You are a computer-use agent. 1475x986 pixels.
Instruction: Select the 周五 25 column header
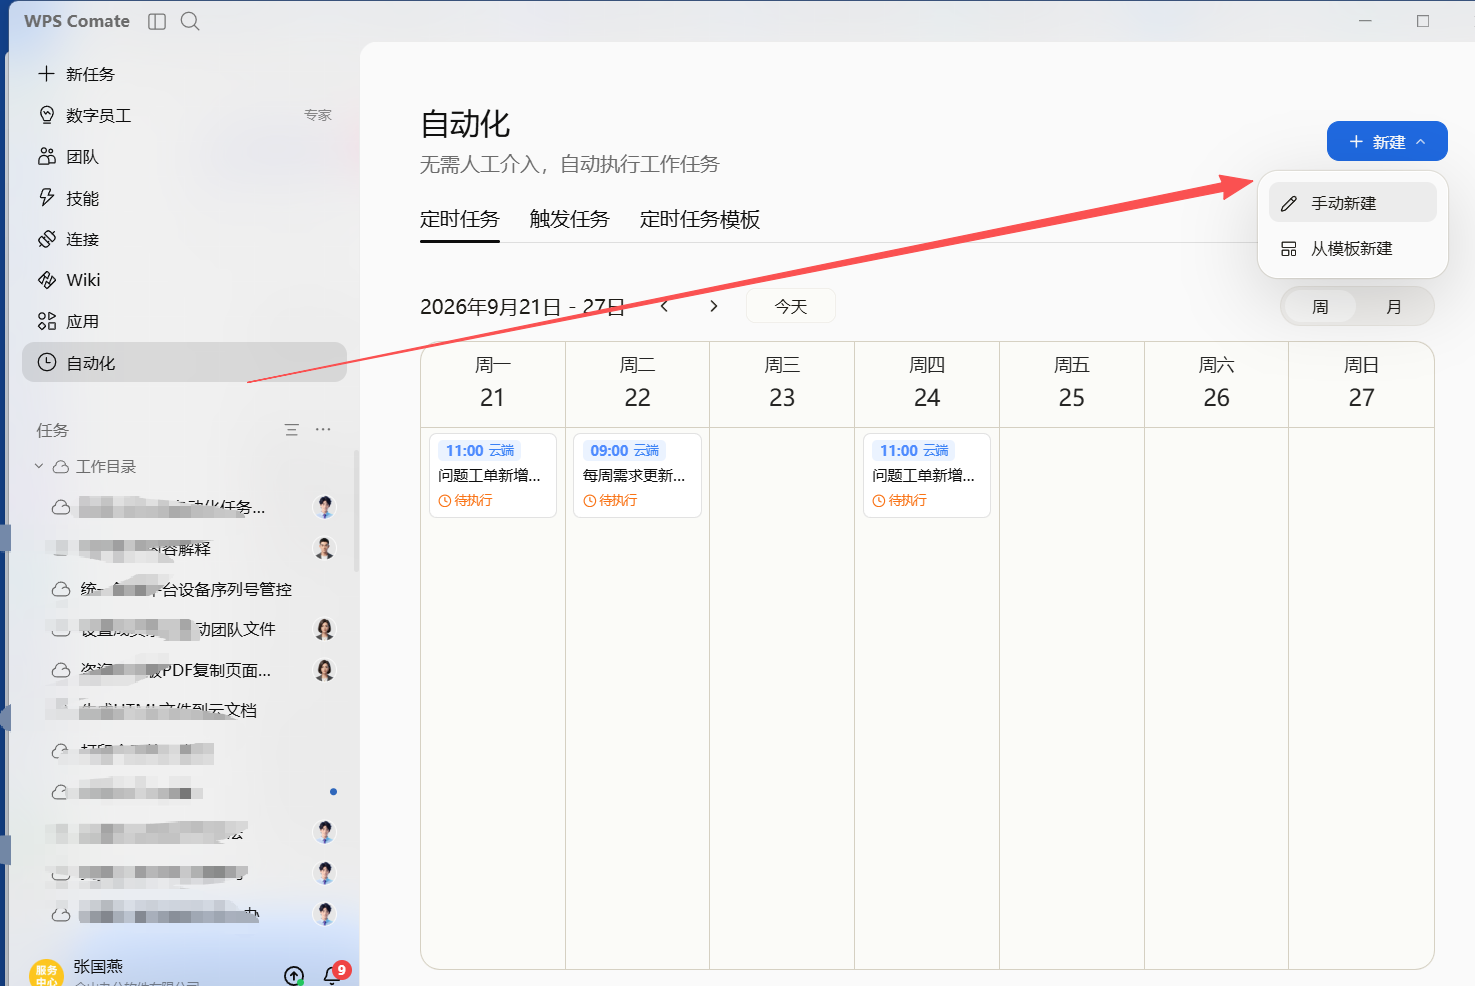pyautogui.click(x=1072, y=384)
